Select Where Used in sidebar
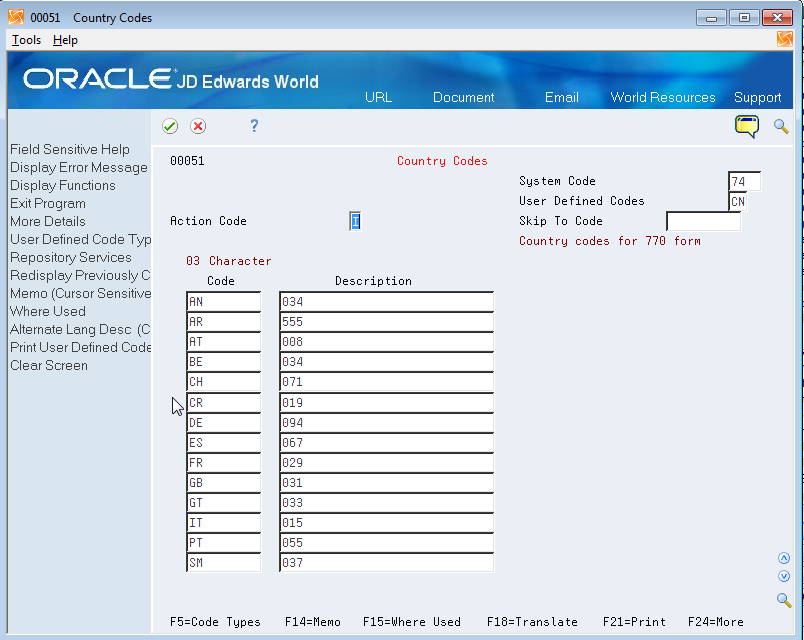This screenshot has height=640, width=804. [48, 311]
